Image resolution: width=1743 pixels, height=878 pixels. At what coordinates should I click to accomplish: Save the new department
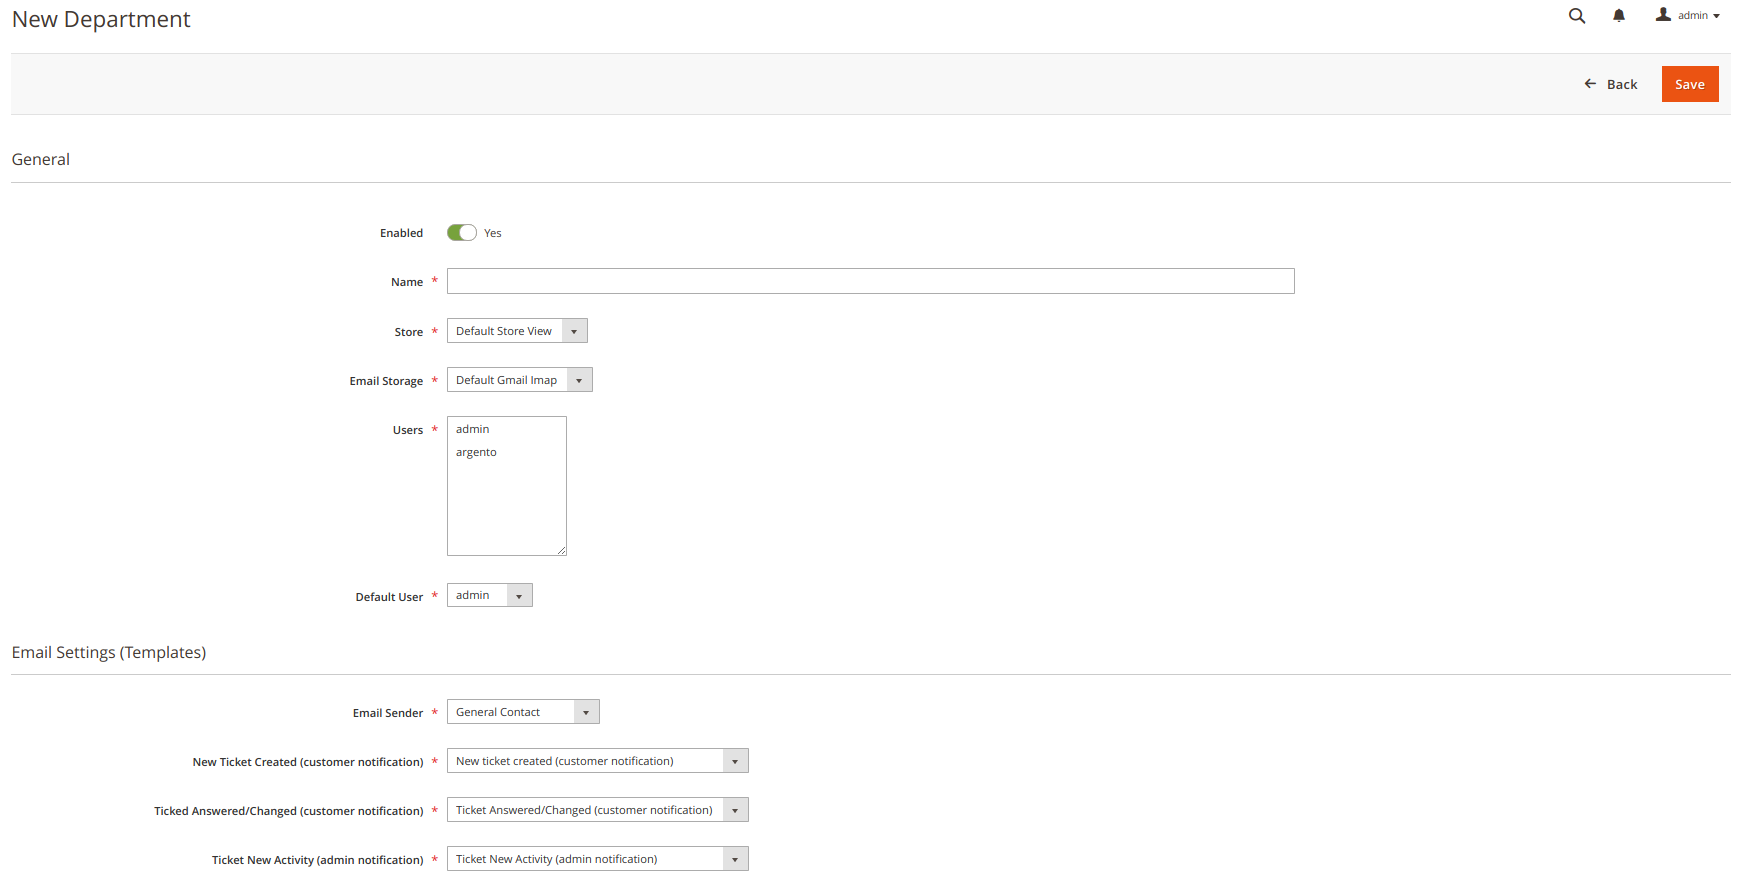(1690, 84)
